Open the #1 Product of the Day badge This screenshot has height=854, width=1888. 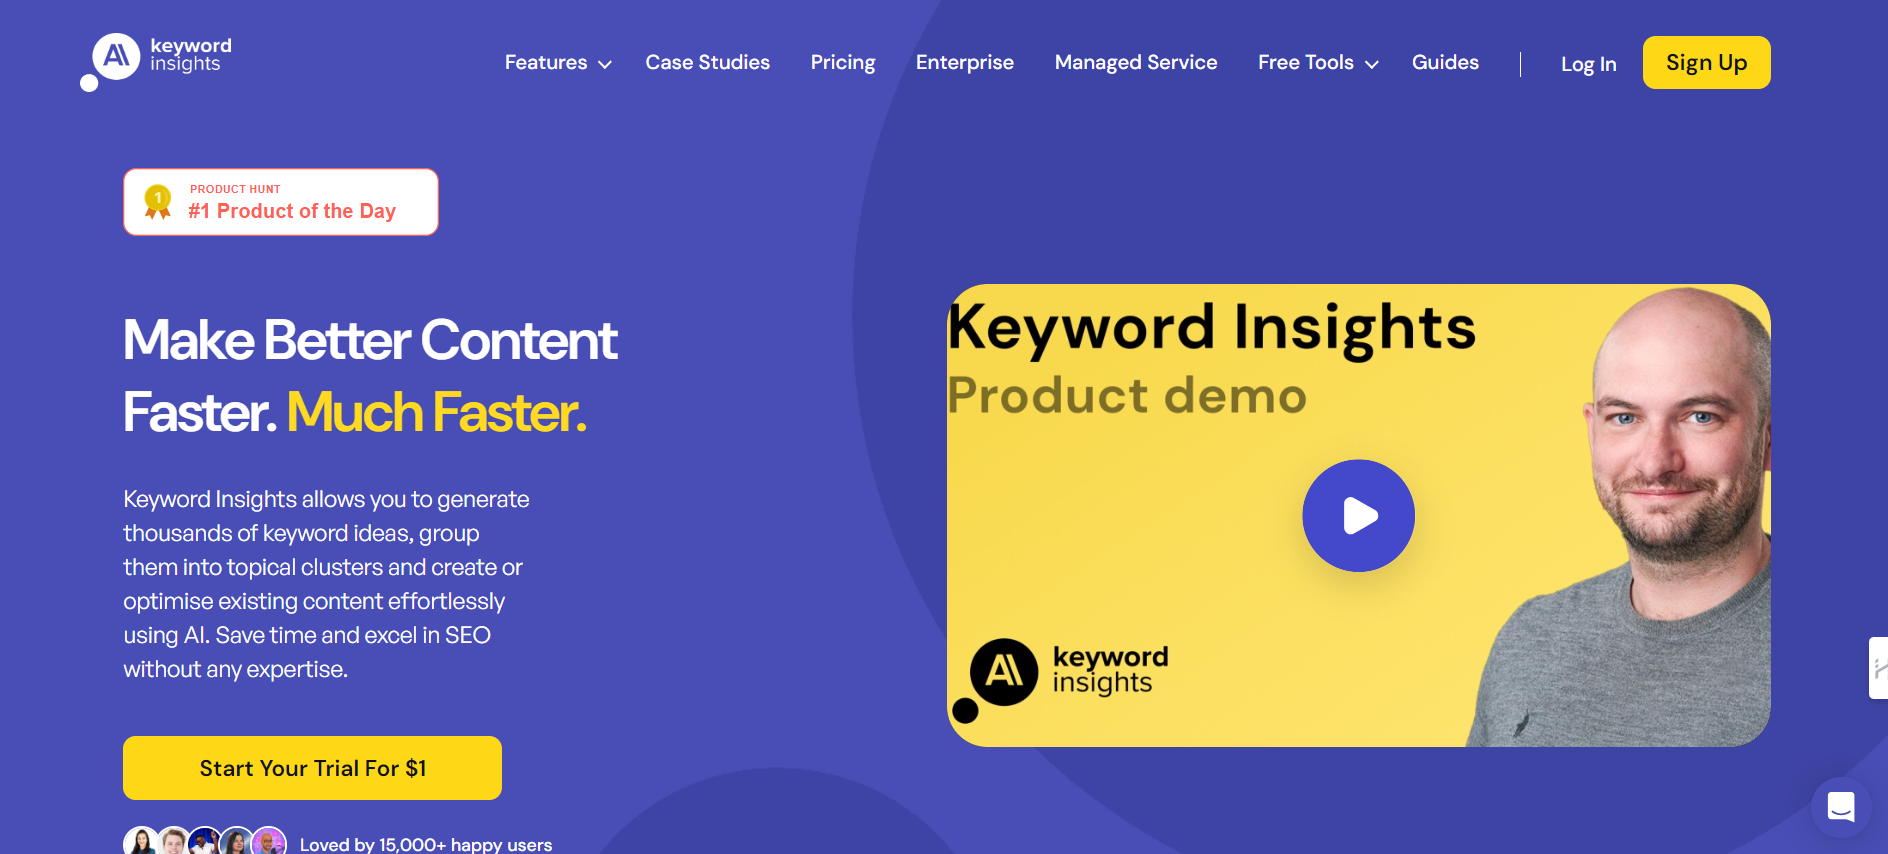coord(281,202)
